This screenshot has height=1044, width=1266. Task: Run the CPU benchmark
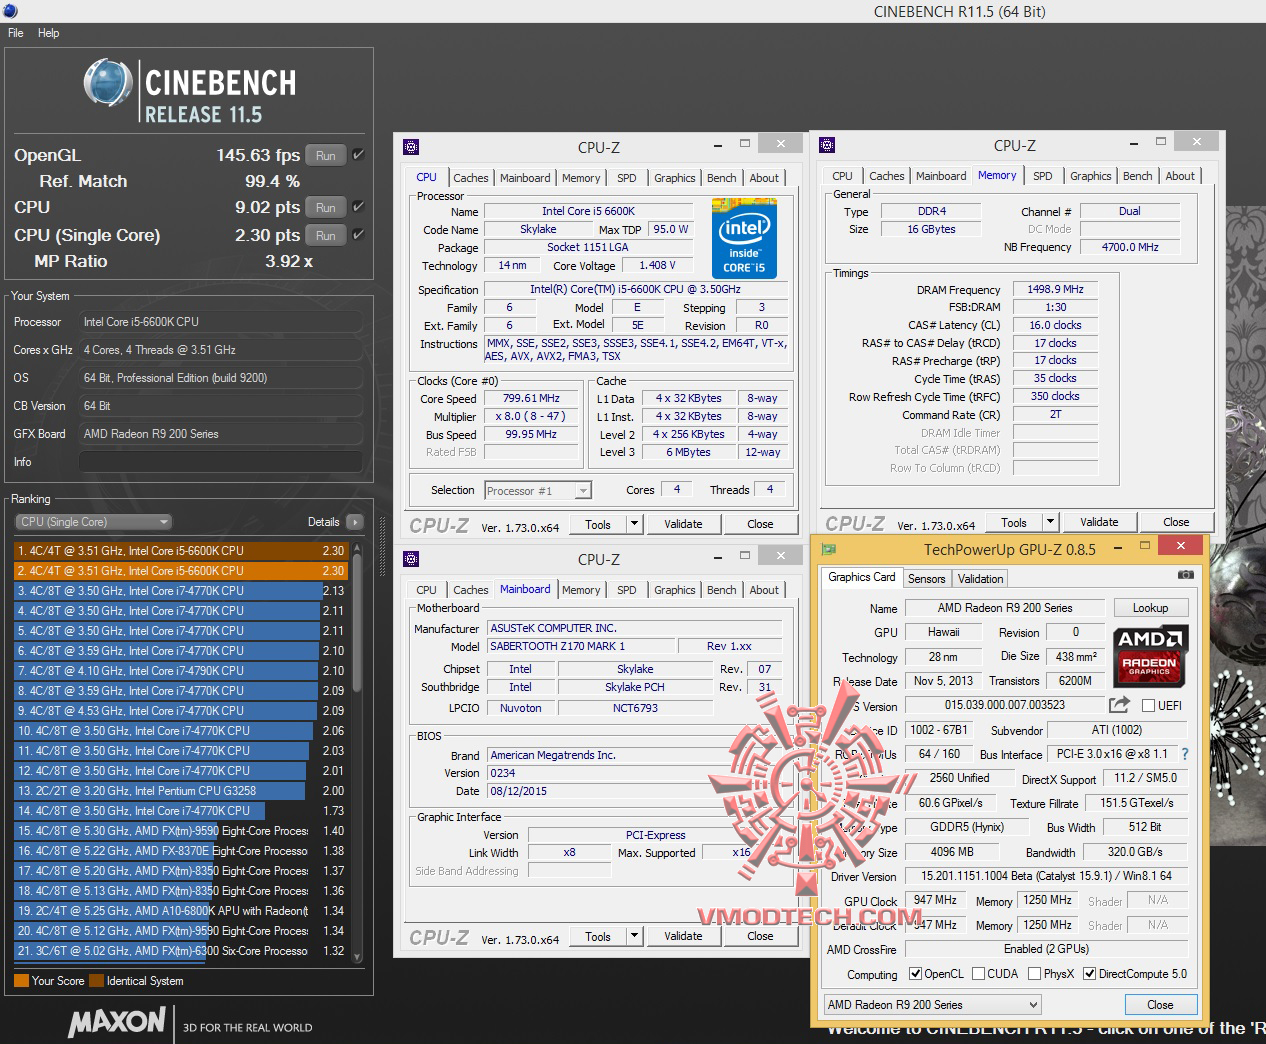tap(326, 207)
